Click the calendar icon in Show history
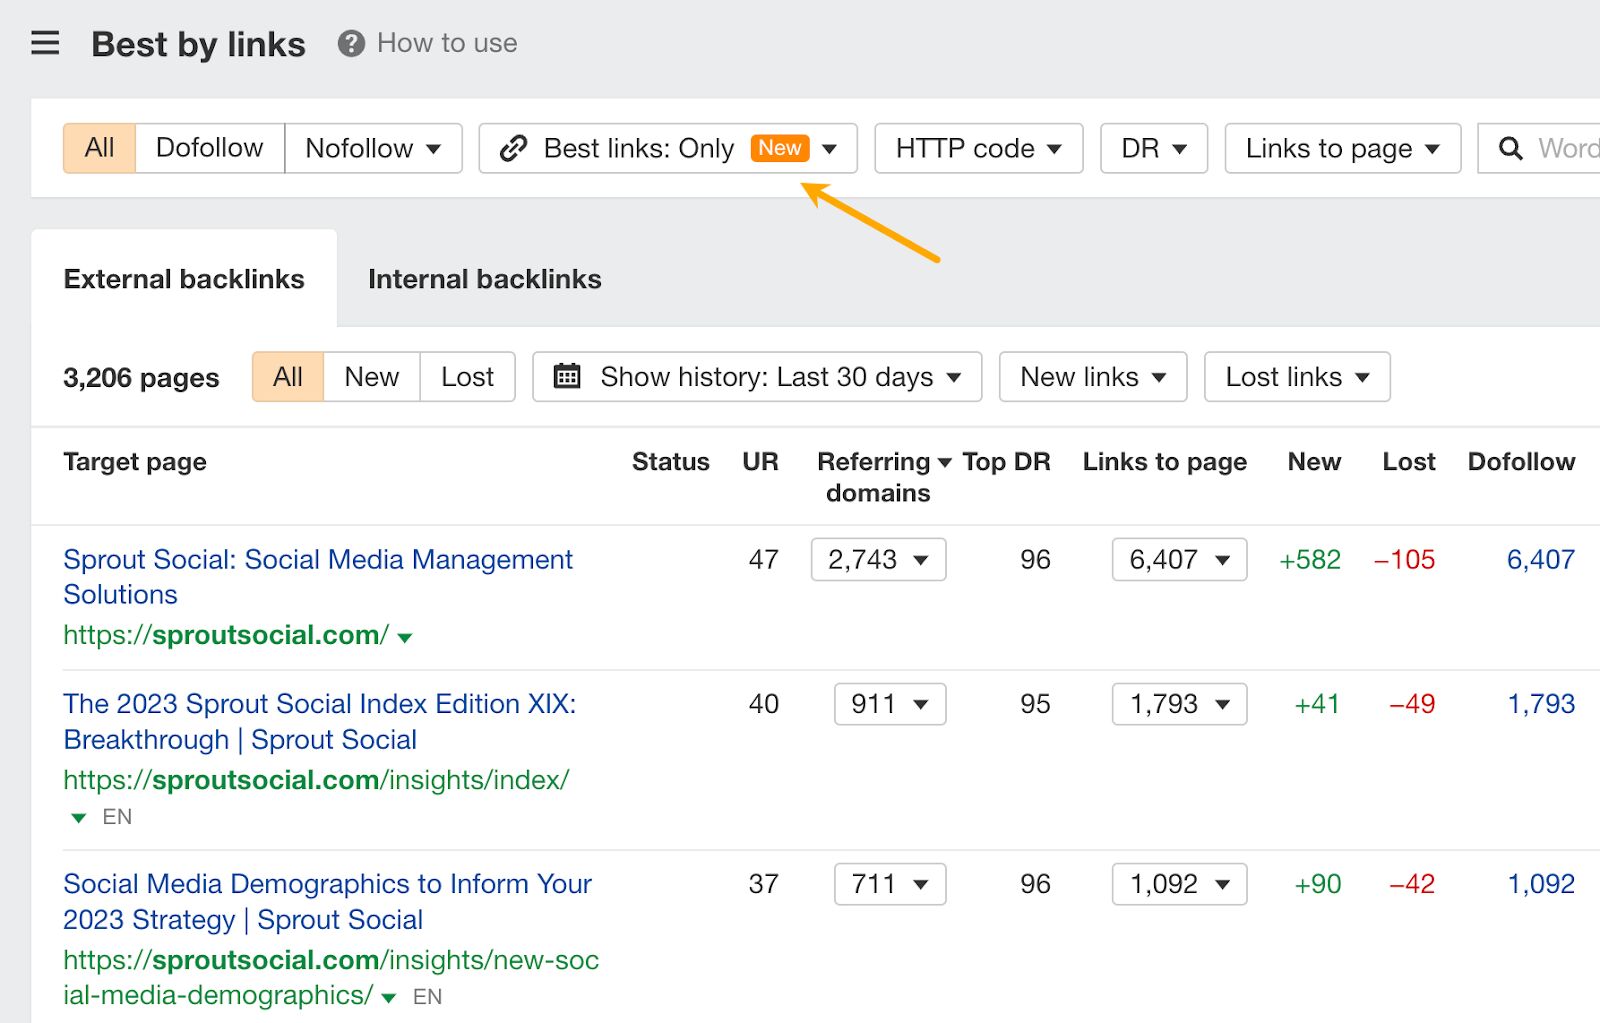 pos(569,377)
